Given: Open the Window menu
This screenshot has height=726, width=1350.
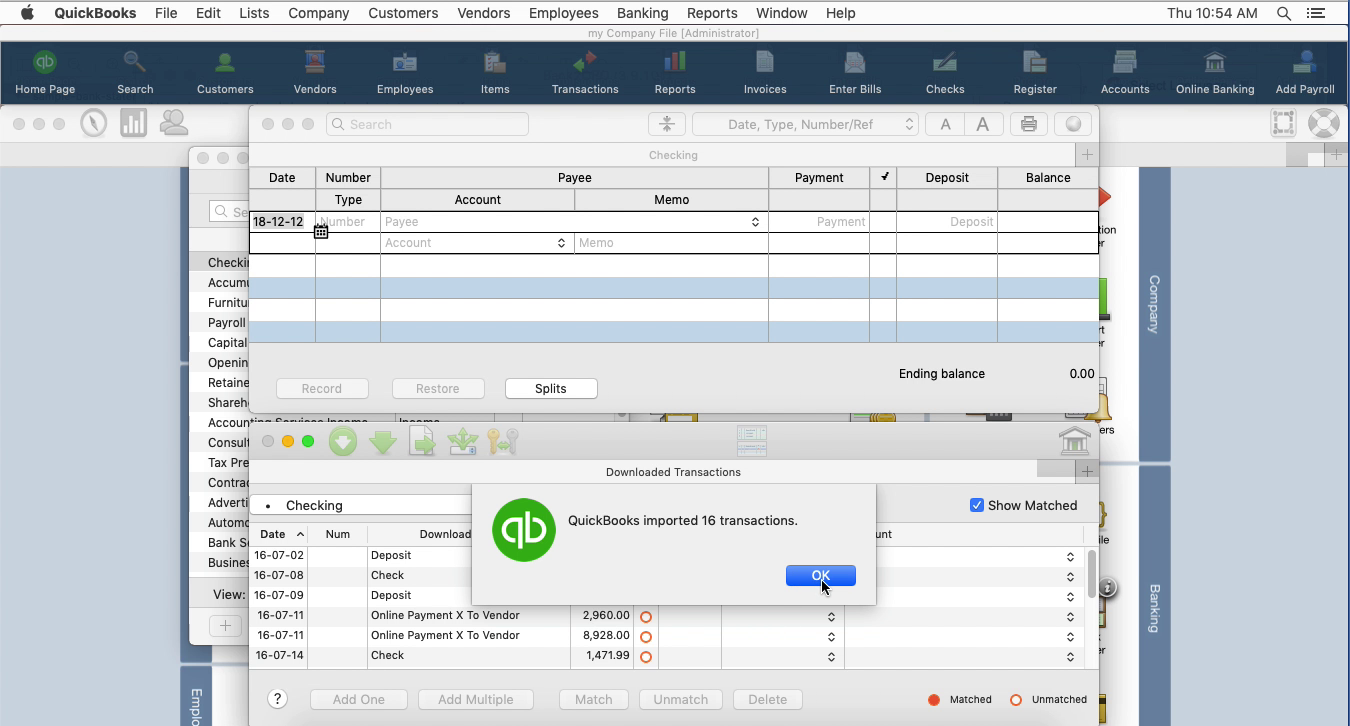Looking at the screenshot, I should coord(781,13).
